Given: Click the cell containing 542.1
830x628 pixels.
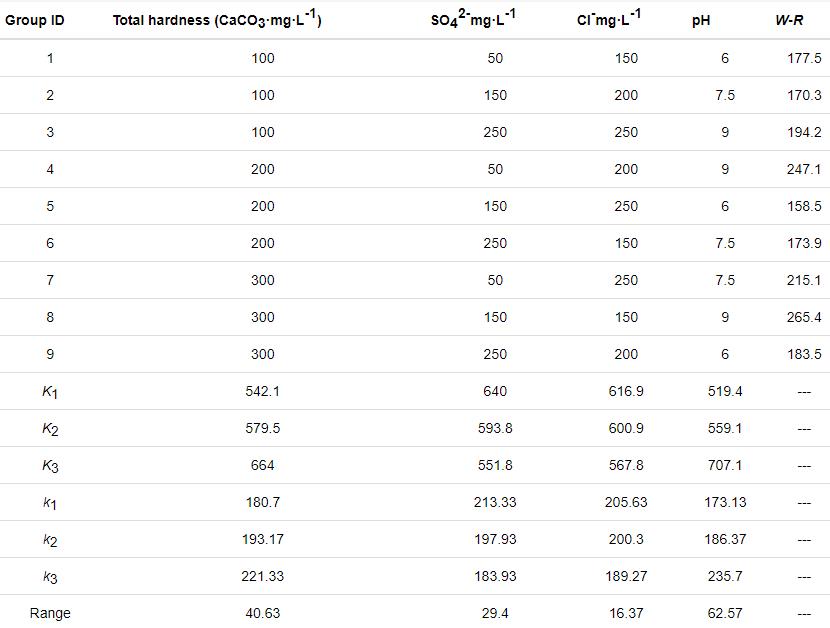Looking at the screenshot, I should click(x=263, y=391).
